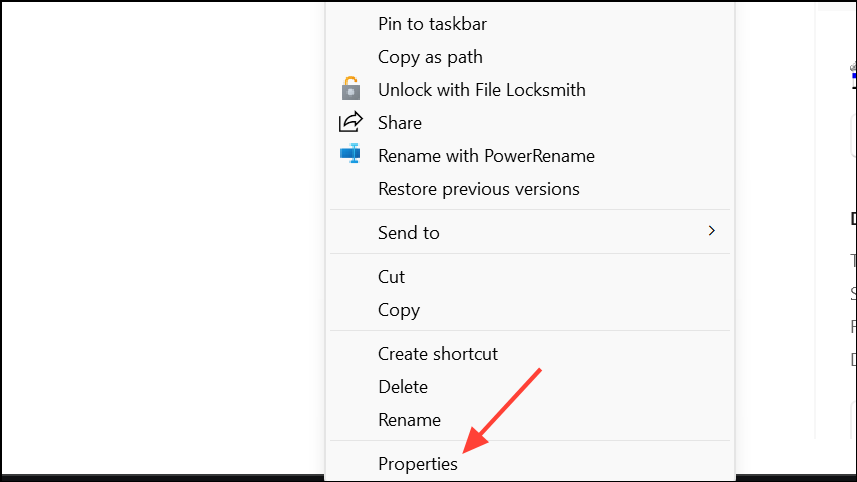
Task: Choose the Rename with PowerRename label
Action: point(486,155)
